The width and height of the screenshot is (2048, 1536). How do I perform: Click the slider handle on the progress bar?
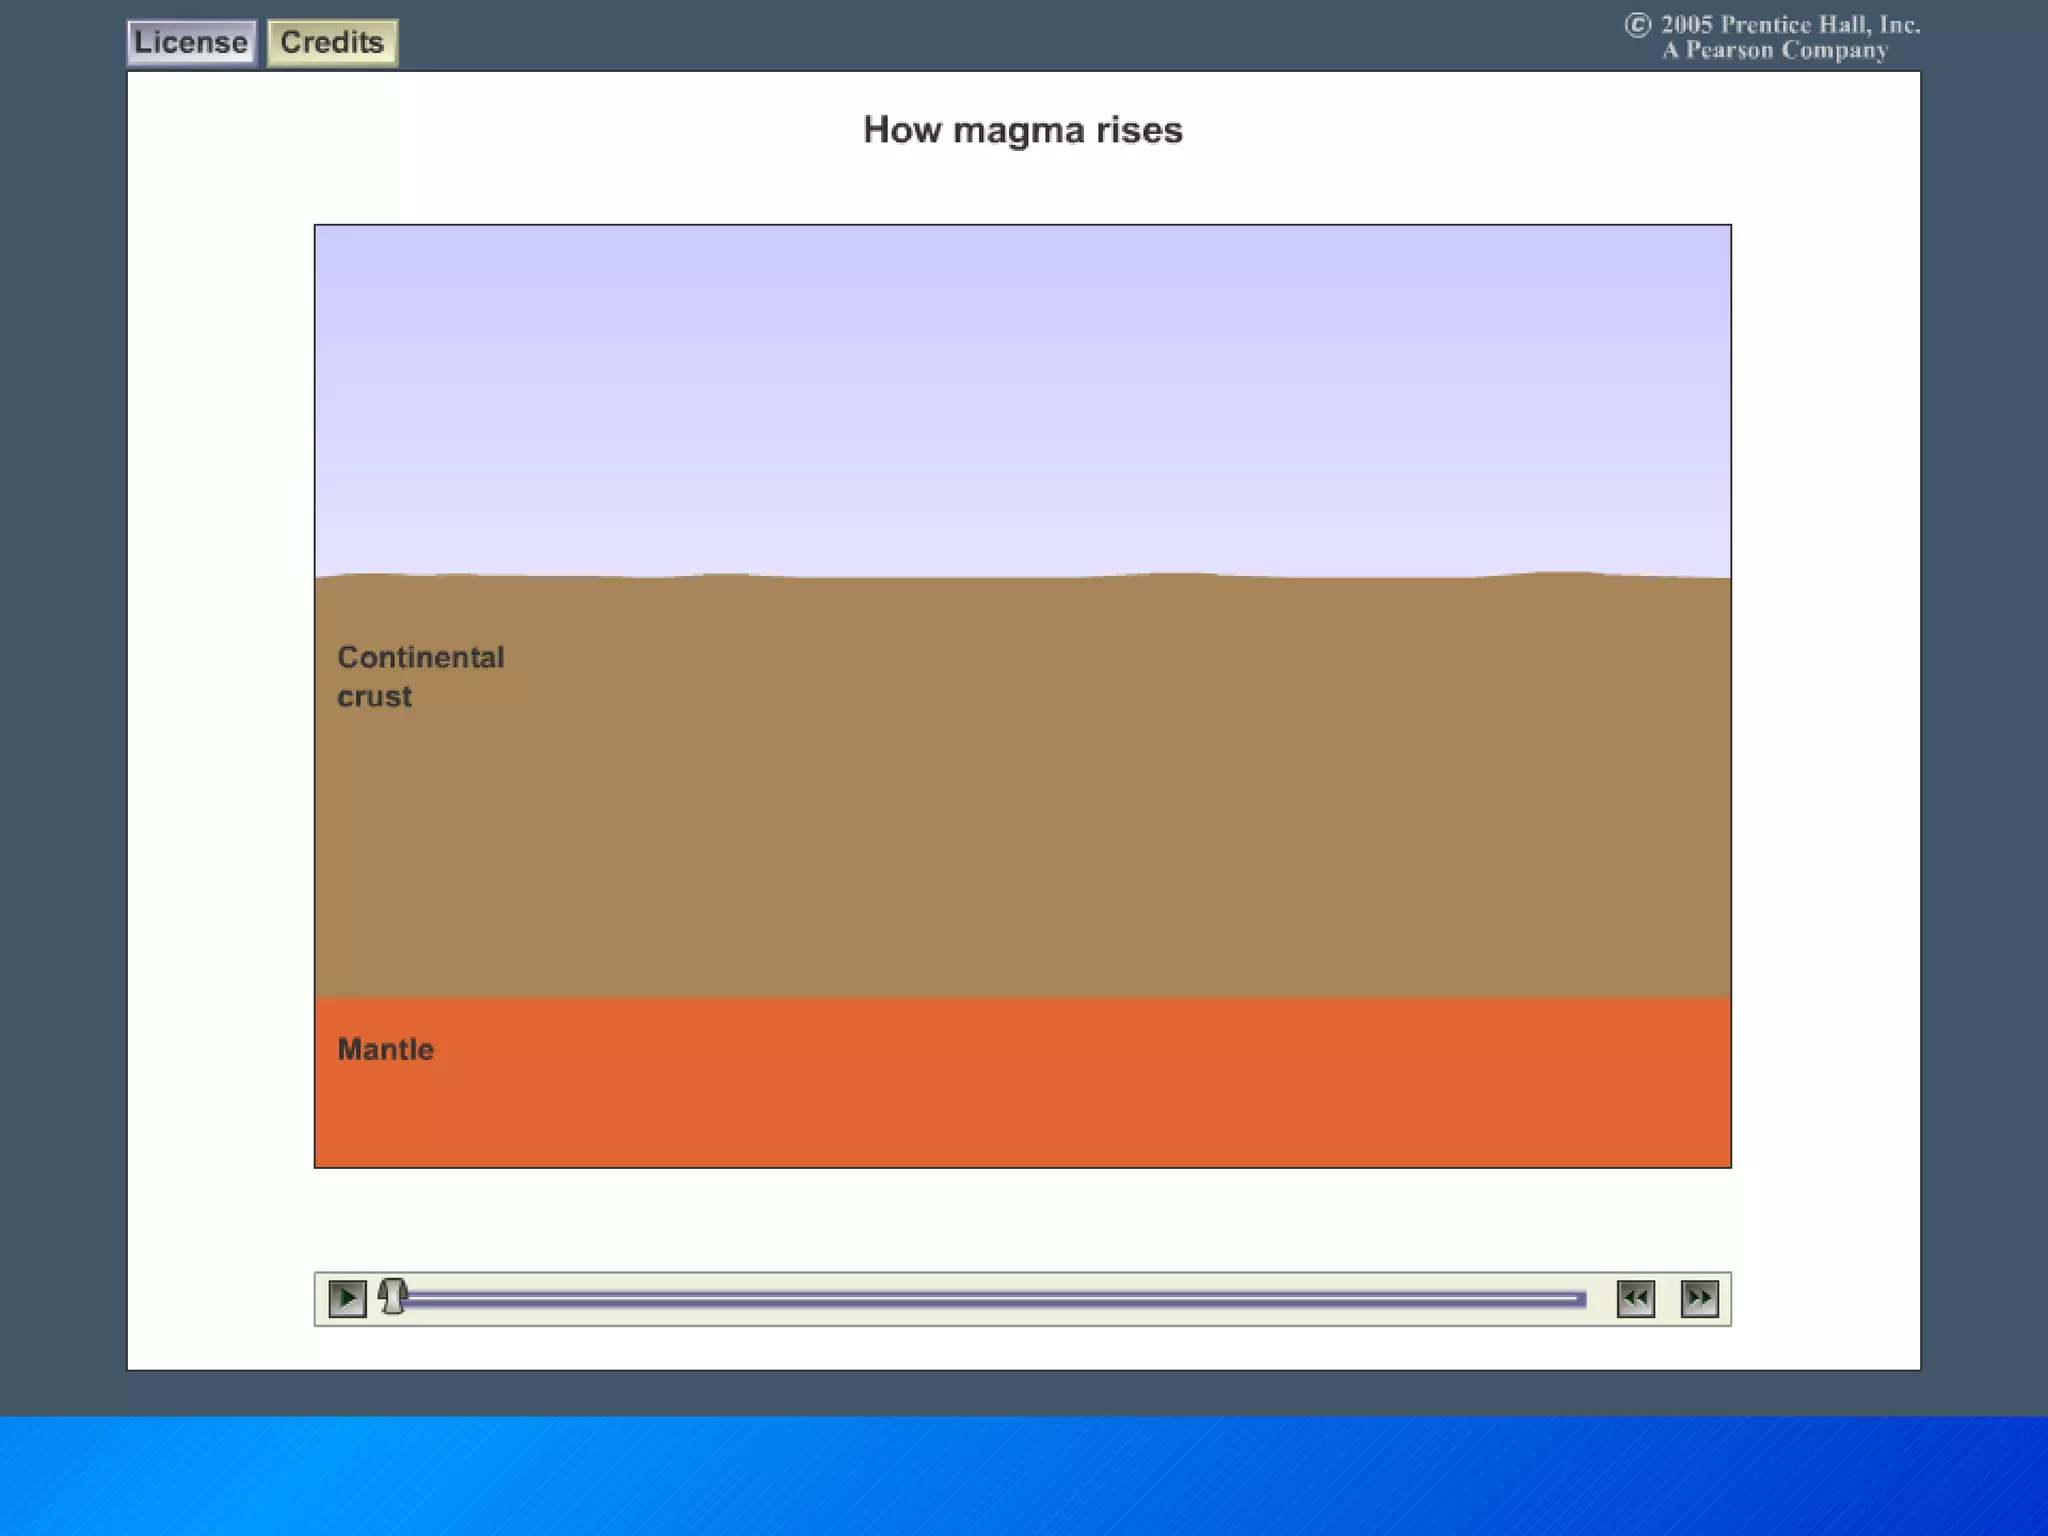pos(393,1297)
